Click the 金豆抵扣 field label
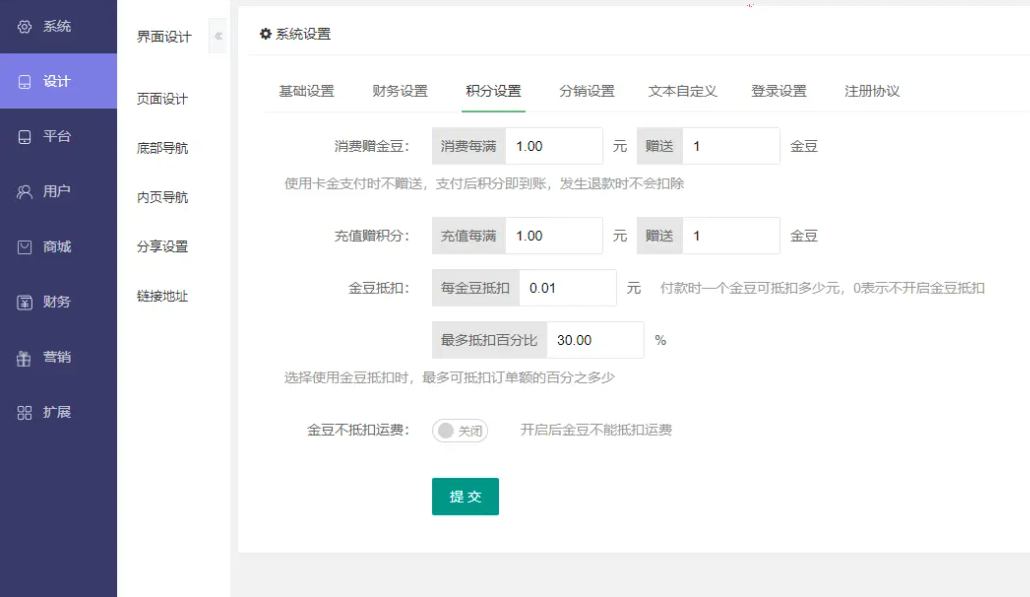This screenshot has height=597, width=1030. [379, 288]
